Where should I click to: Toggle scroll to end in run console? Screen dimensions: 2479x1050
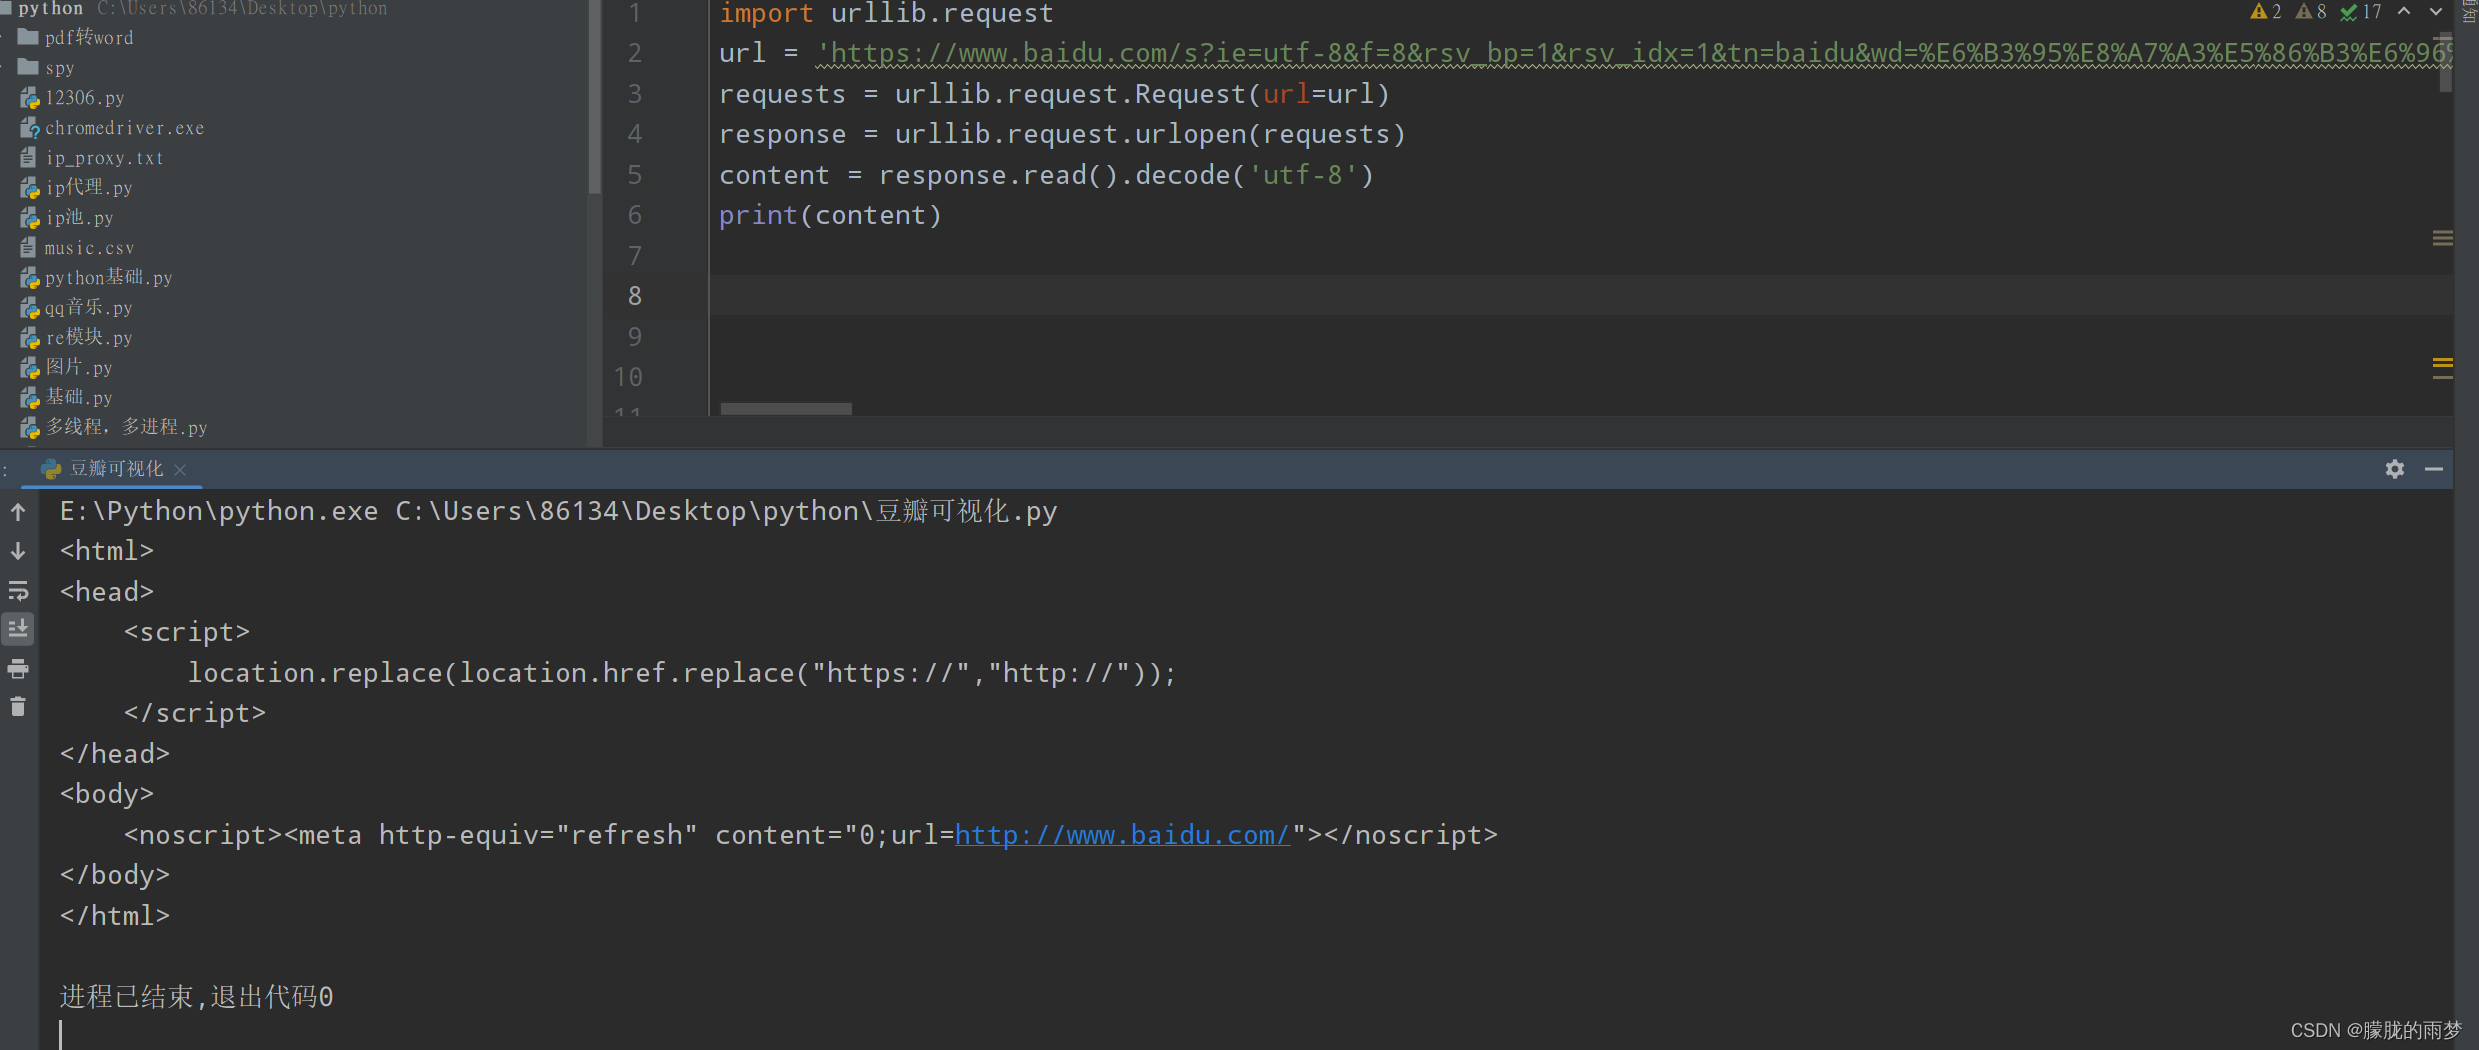[18, 629]
